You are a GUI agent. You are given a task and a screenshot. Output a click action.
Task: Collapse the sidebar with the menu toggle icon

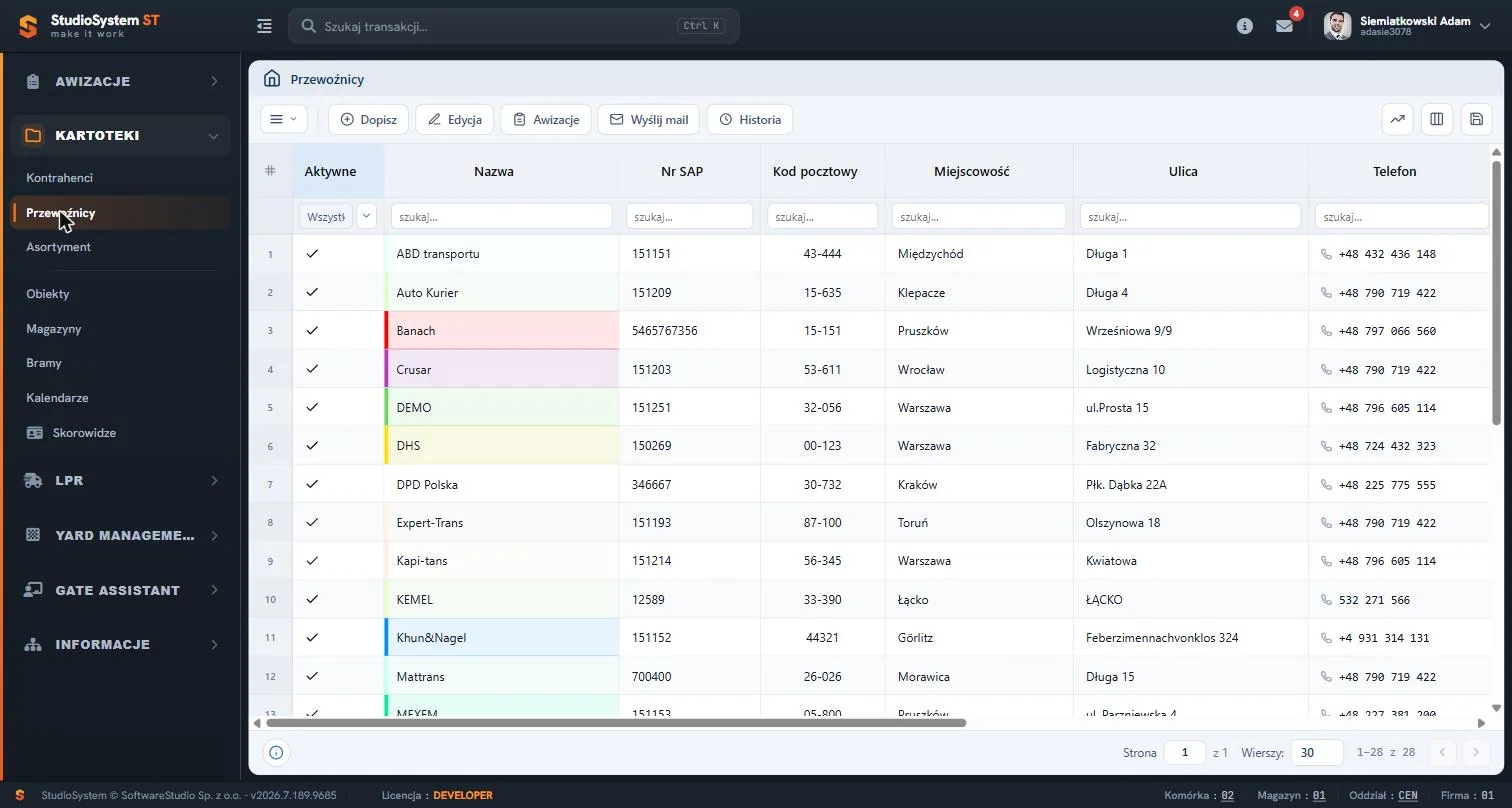(x=264, y=26)
